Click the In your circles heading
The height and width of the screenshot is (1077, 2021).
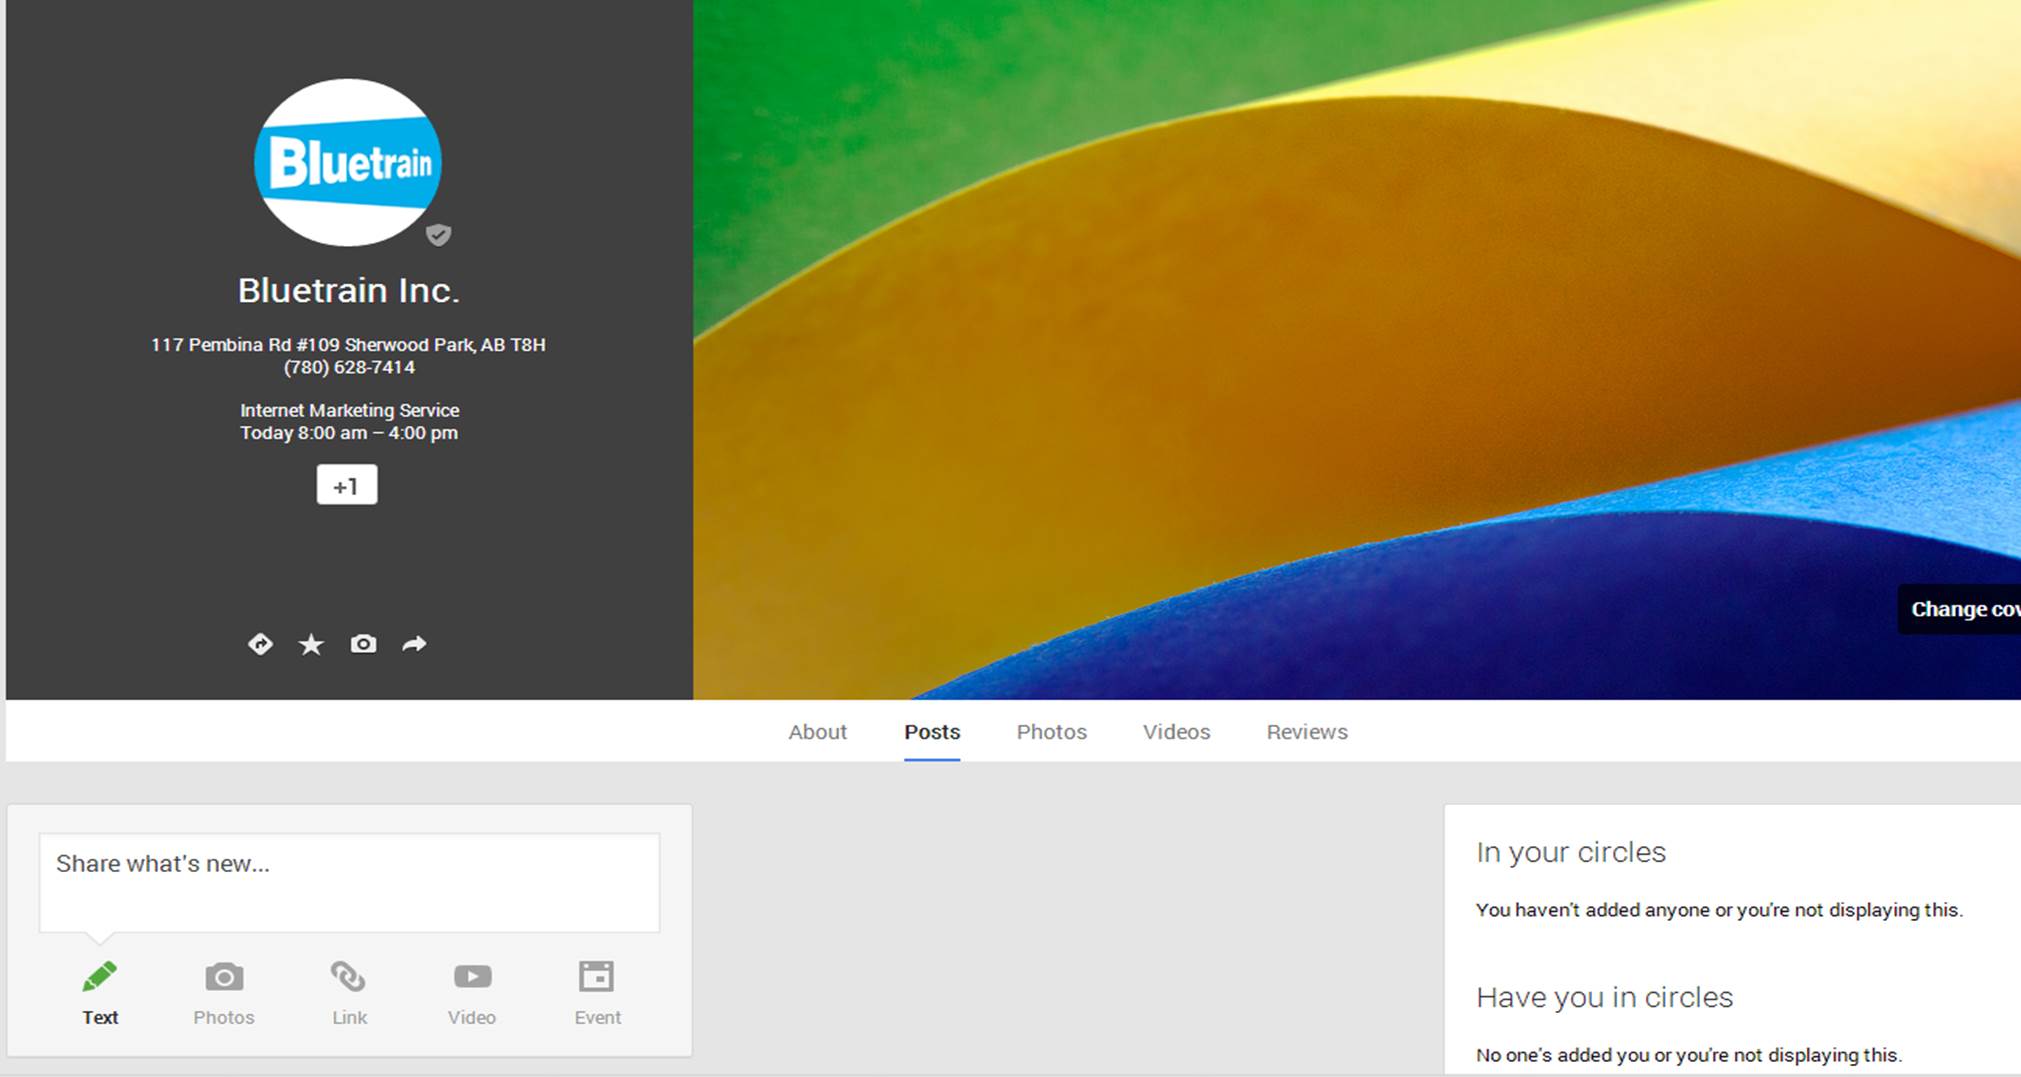[x=1571, y=852]
